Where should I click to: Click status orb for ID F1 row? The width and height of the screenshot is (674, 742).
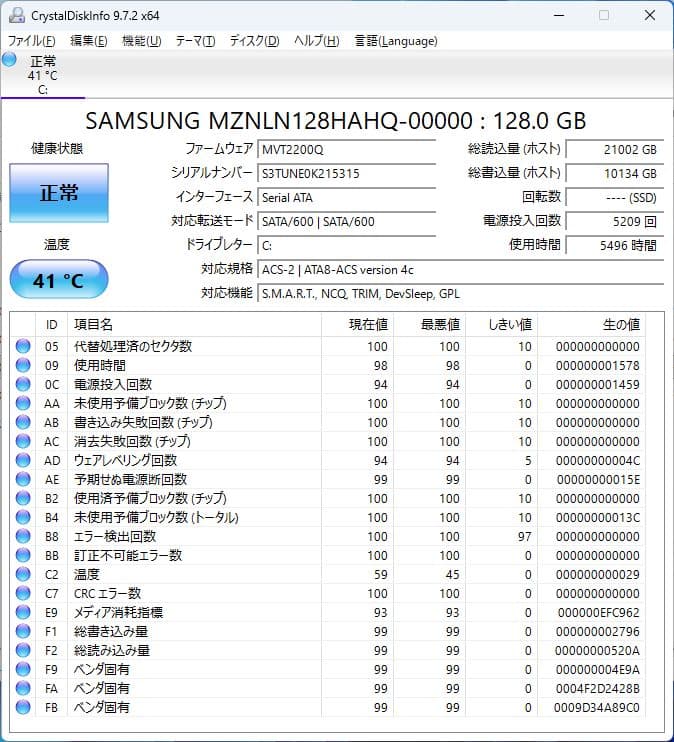(x=23, y=631)
